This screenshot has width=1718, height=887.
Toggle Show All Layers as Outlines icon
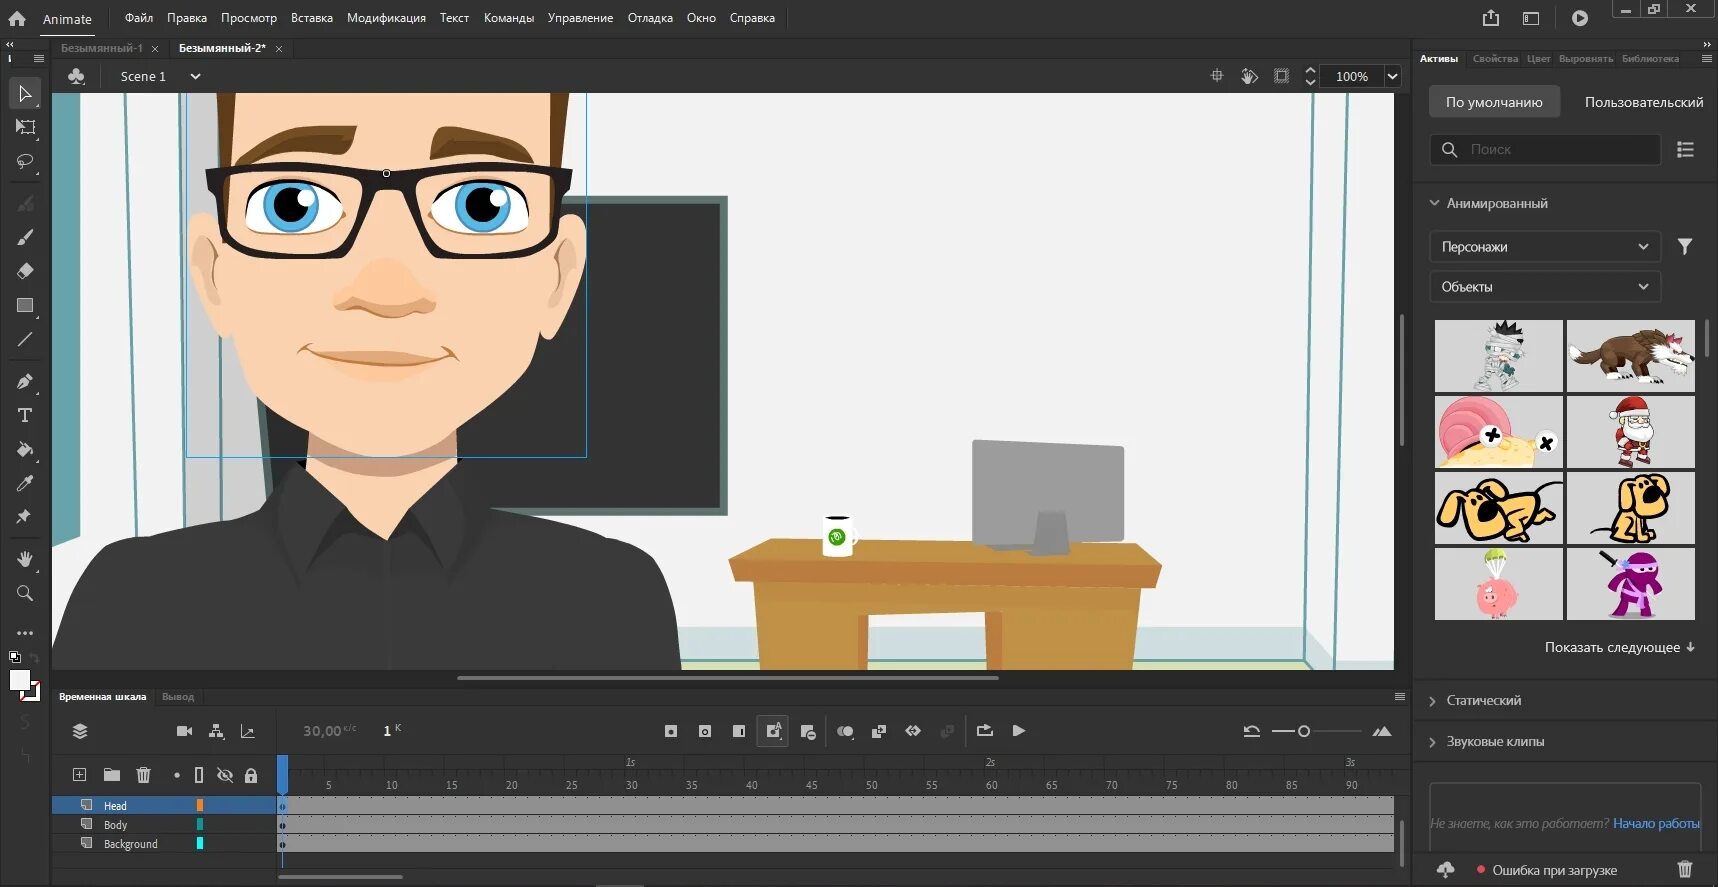click(x=199, y=775)
